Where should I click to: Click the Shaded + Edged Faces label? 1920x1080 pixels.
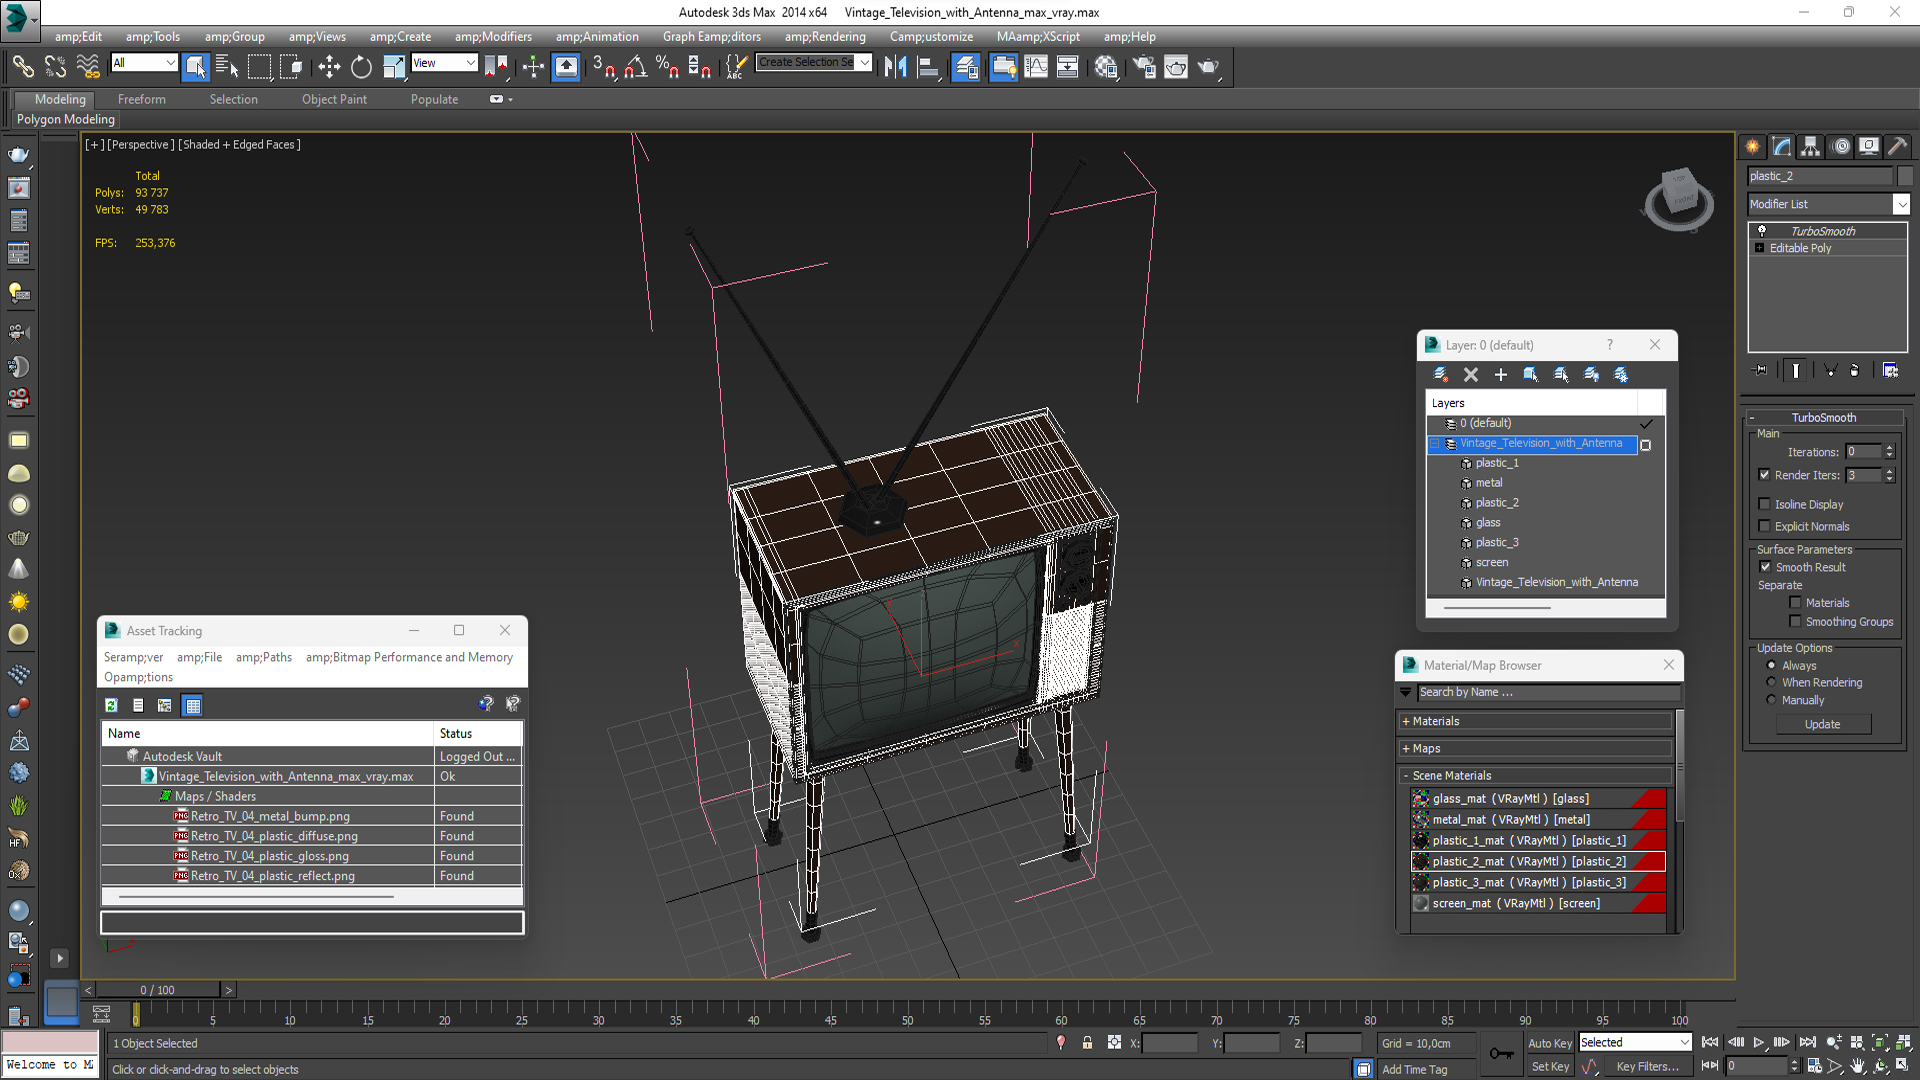pos(239,144)
